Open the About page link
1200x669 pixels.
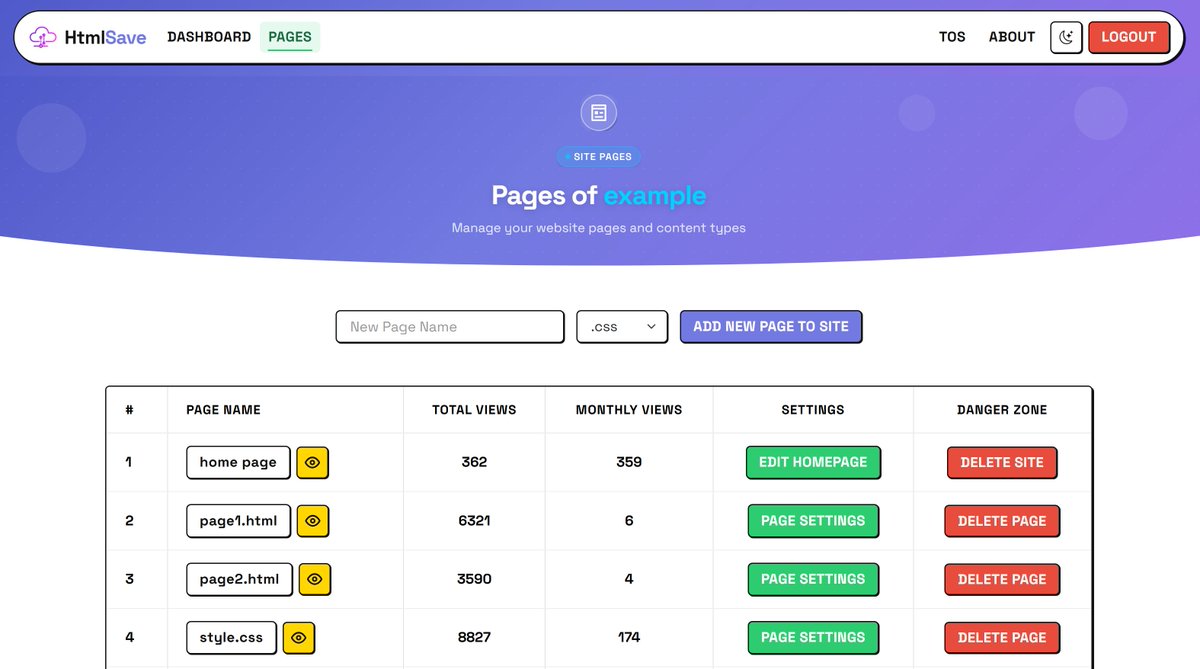tap(1012, 37)
